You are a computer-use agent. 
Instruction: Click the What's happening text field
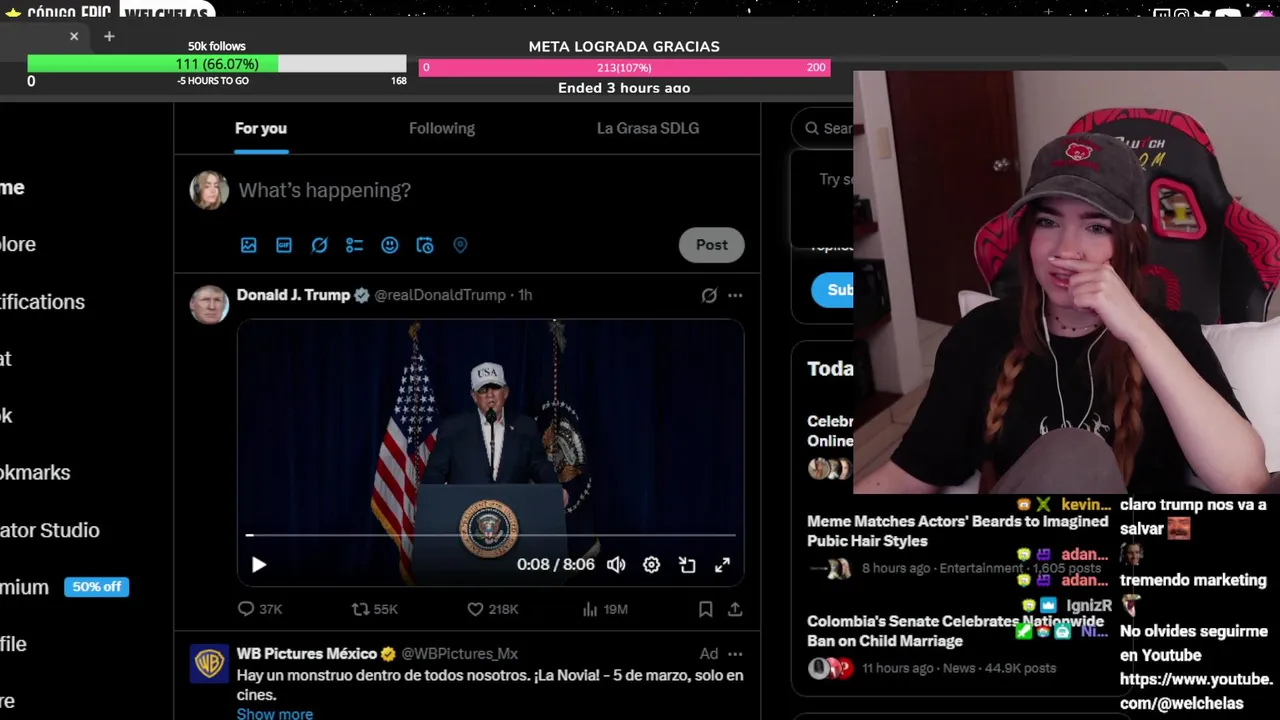click(x=324, y=190)
